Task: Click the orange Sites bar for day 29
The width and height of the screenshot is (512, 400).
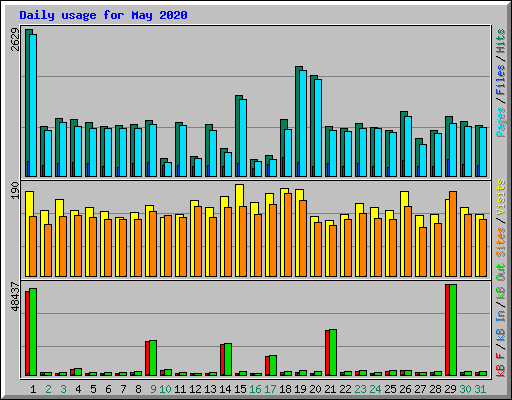Action: point(453,234)
